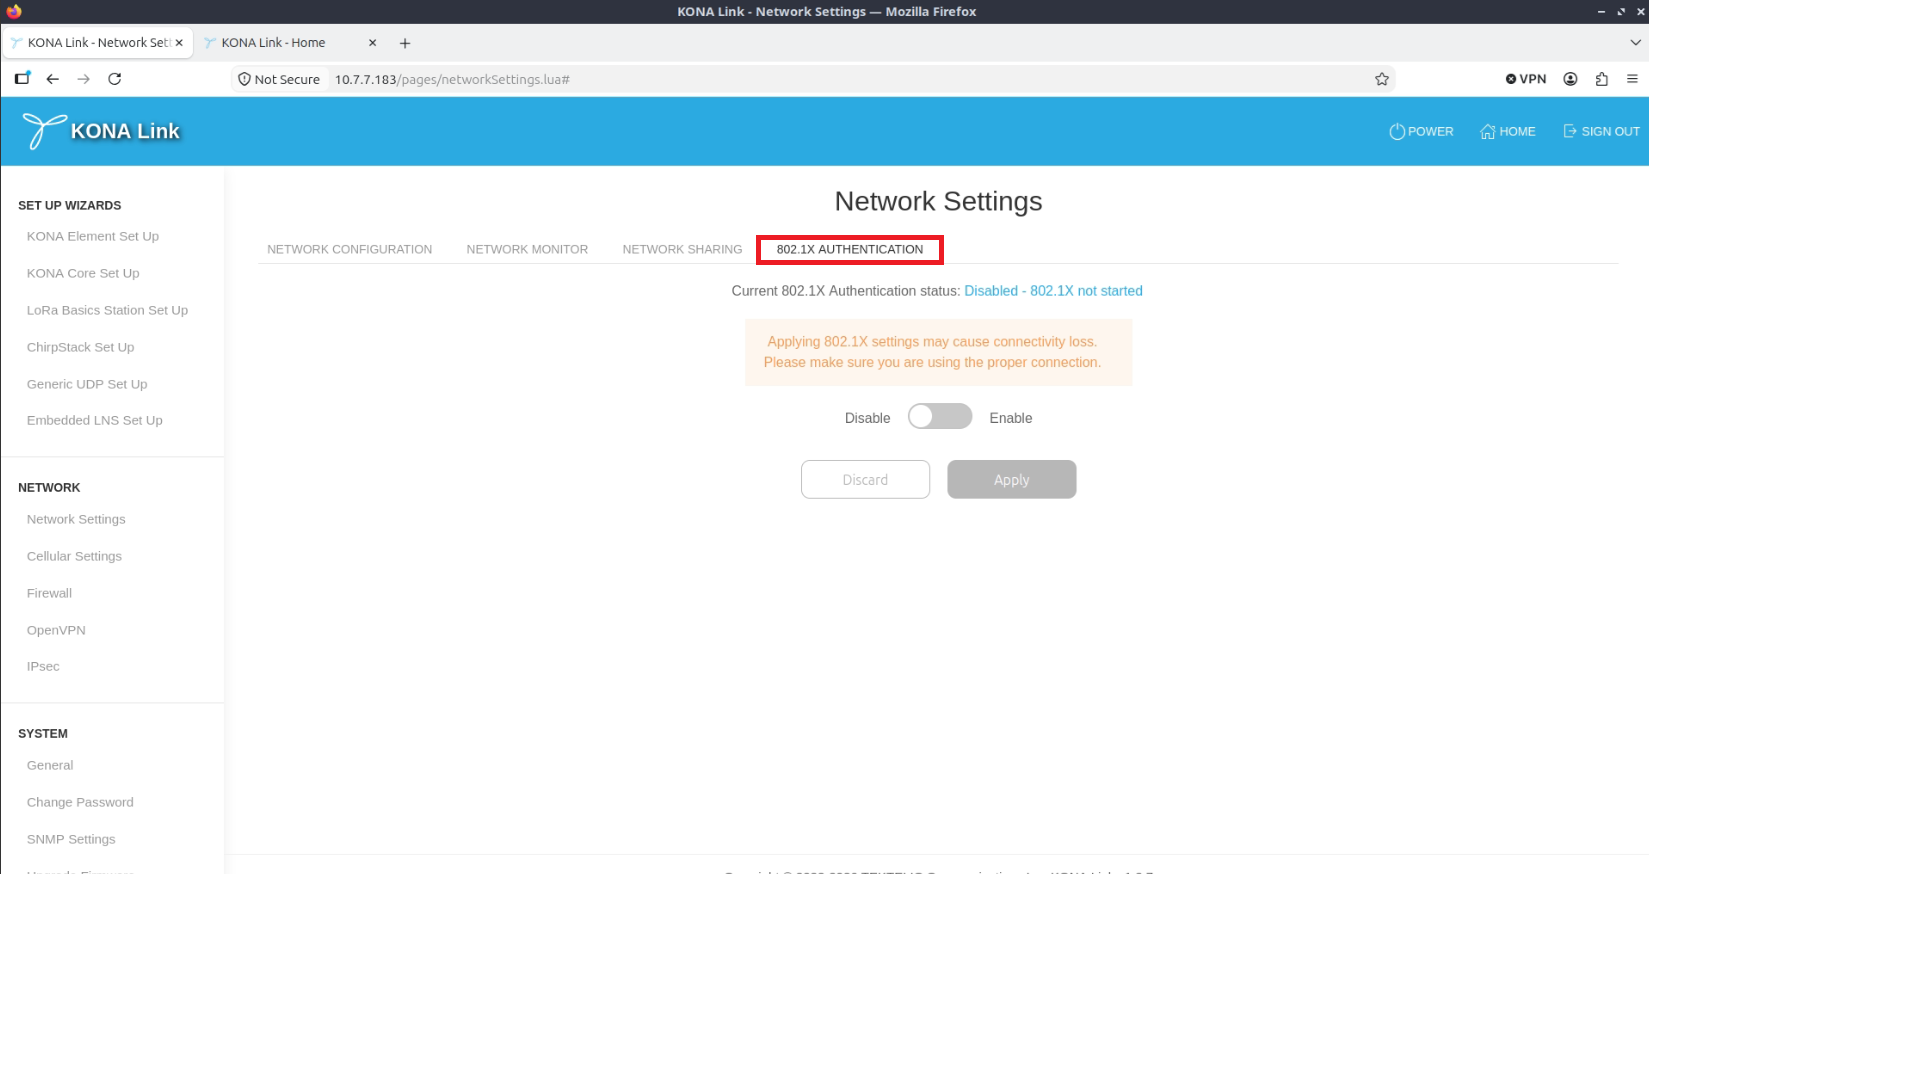Close the KONA Link - Network Settings tab
Viewport: 1910px width, 1072px height.
point(179,43)
